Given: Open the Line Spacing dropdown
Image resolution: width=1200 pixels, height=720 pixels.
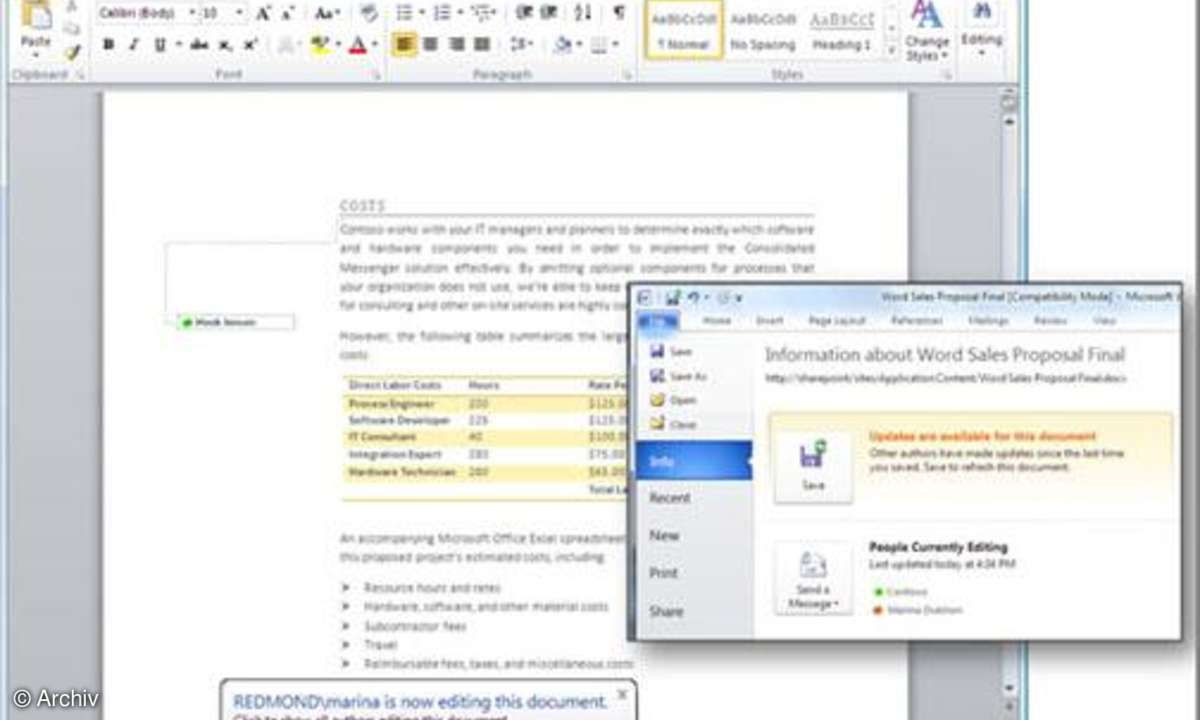Looking at the screenshot, I should coord(521,45).
